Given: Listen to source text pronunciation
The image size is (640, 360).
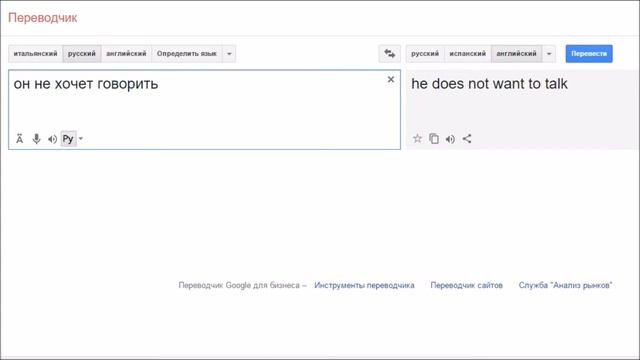Looking at the screenshot, I should [x=52, y=139].
